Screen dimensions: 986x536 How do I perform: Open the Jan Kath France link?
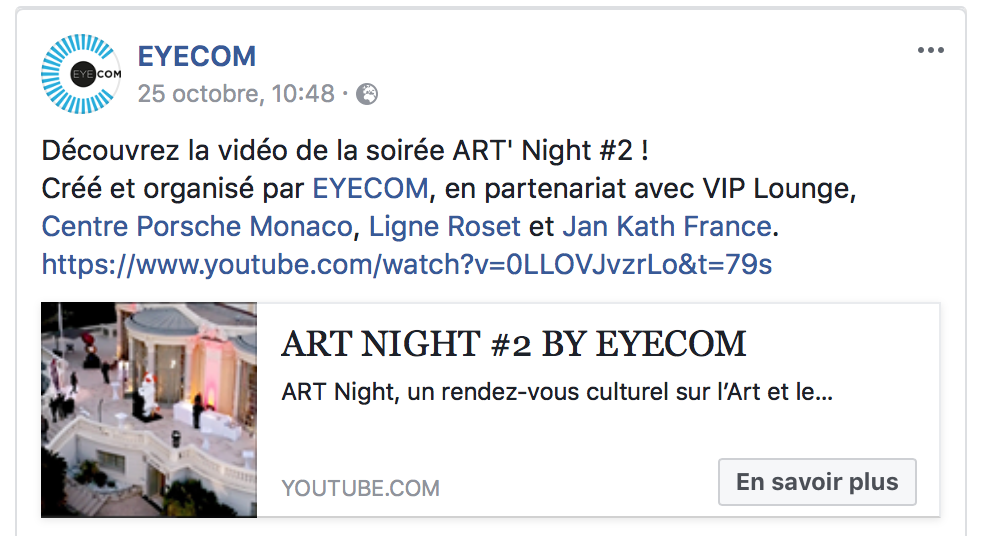tap(667, 226)
